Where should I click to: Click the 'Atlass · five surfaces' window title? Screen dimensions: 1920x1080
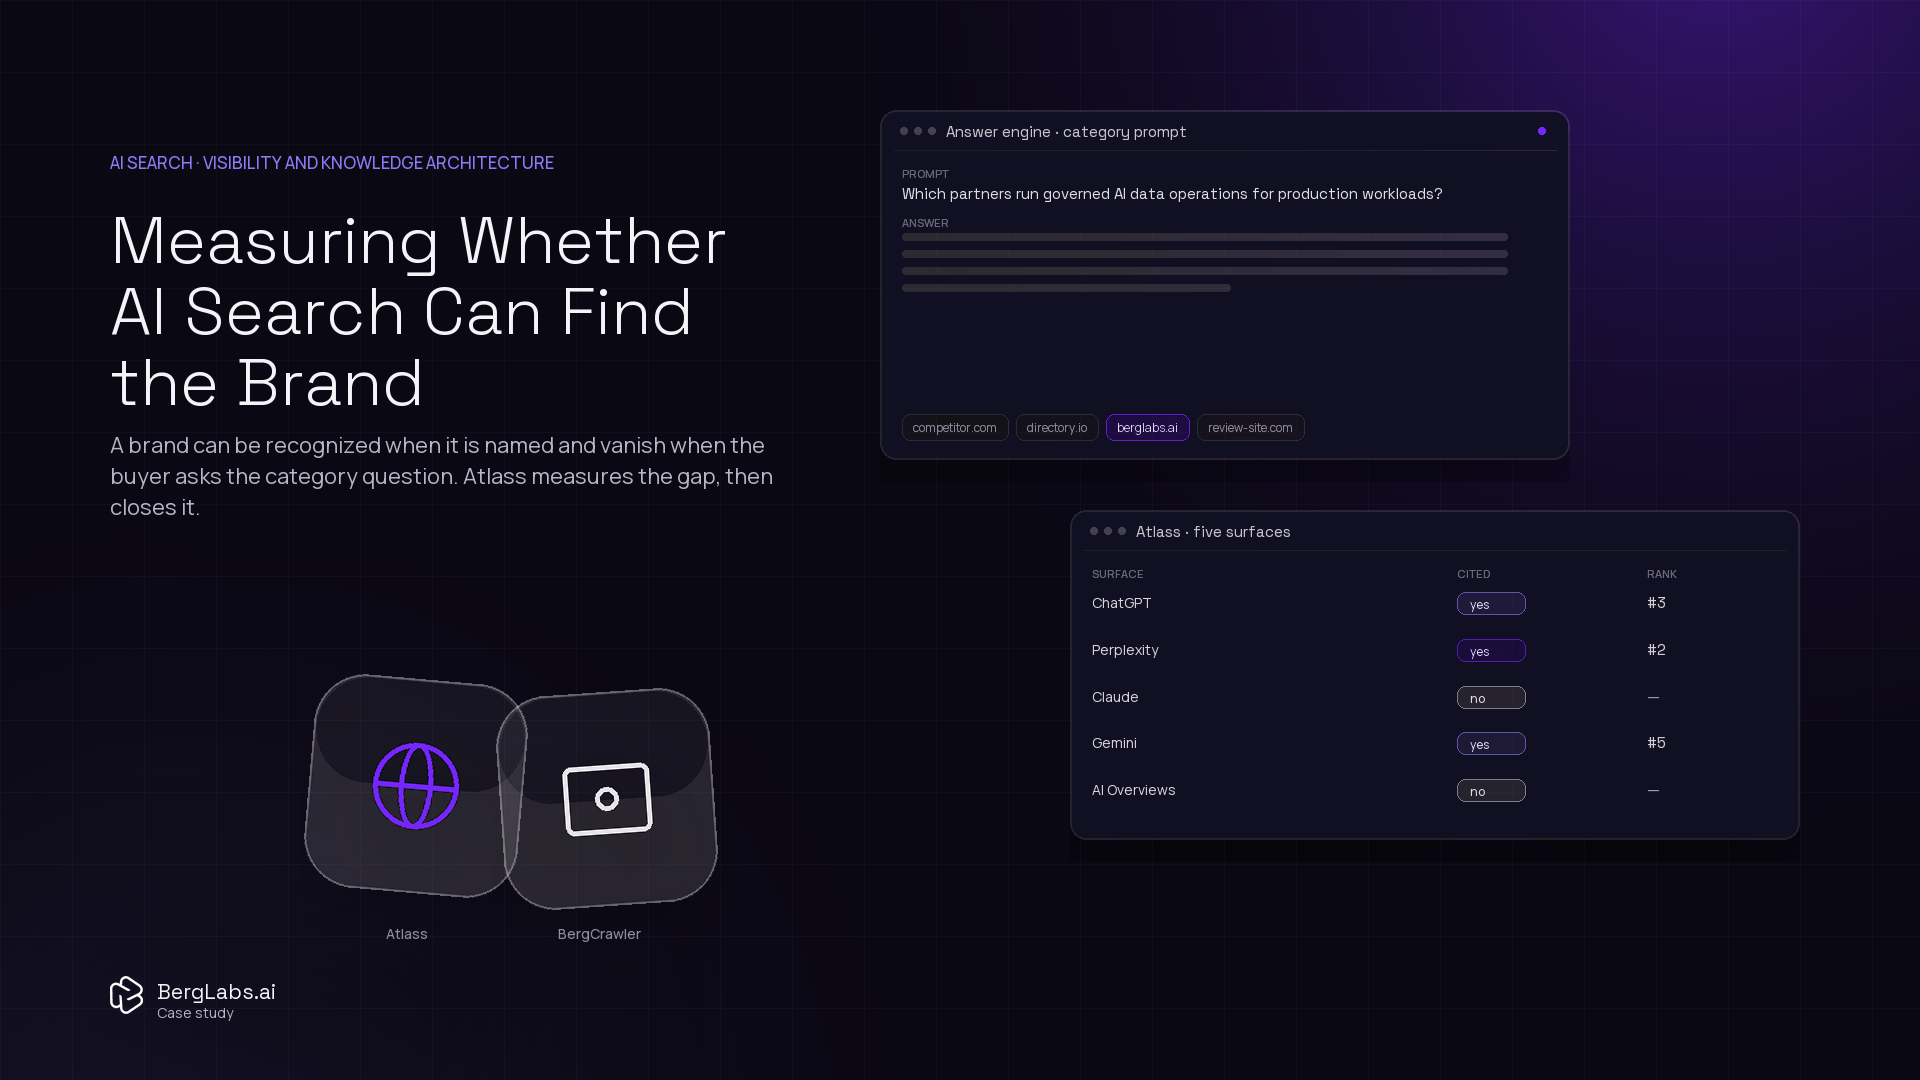pyautogui.click(x=1213, y=532)
